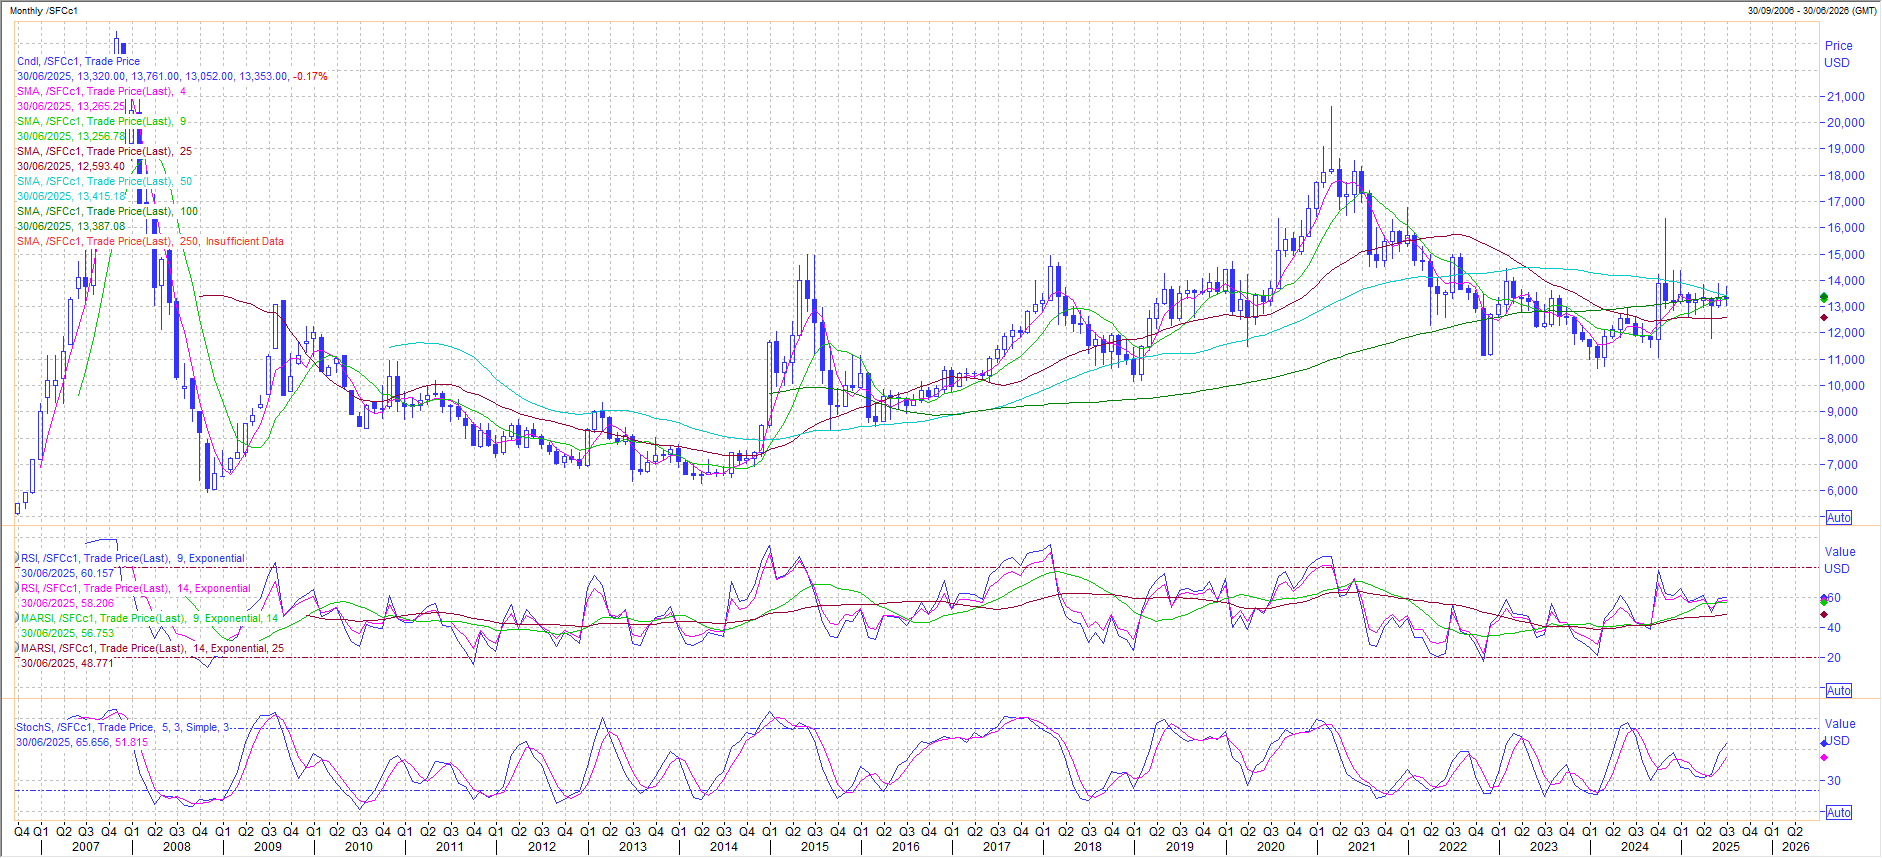This screenshot has width=1882, height=858.
Task: Click RSI 14 value '58.206'
Action: coord(97,603)
